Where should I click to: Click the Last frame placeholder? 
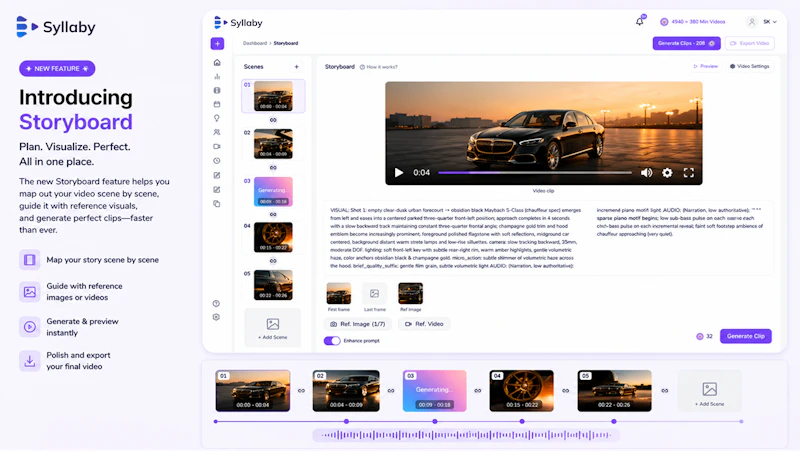tap(374, 293)
